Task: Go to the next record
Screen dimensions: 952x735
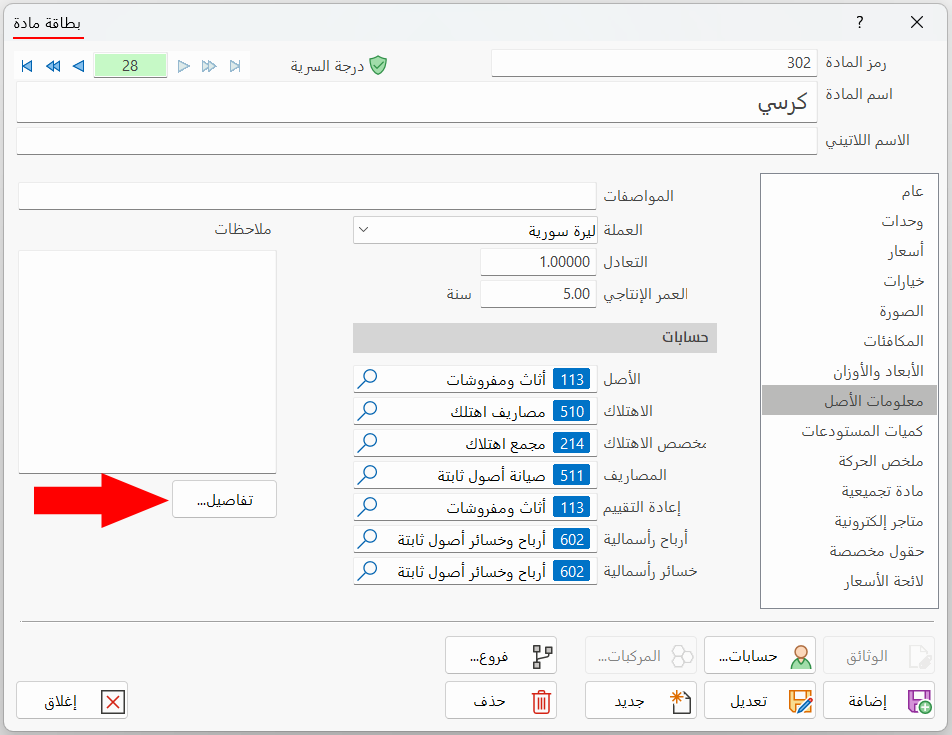Action: click(x=184, y=66)
